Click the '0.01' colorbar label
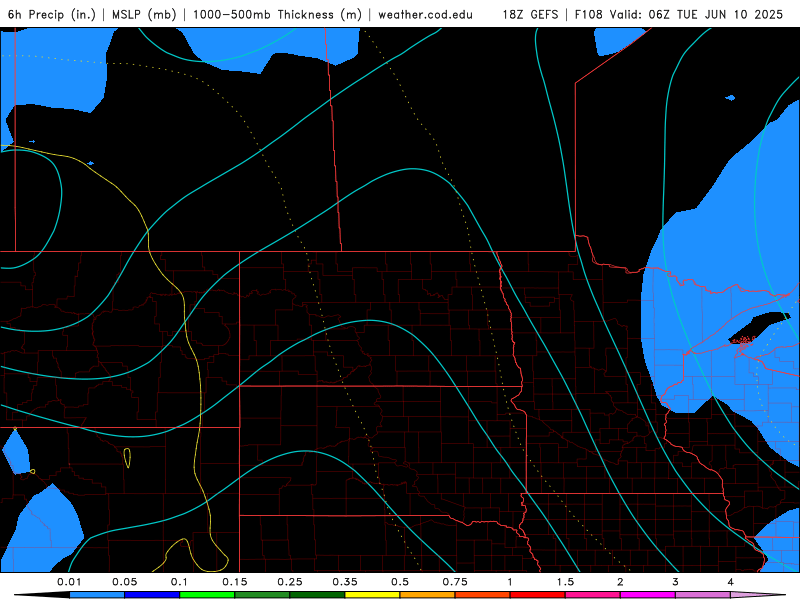800x600 pixels. click(x=69, y=582)
